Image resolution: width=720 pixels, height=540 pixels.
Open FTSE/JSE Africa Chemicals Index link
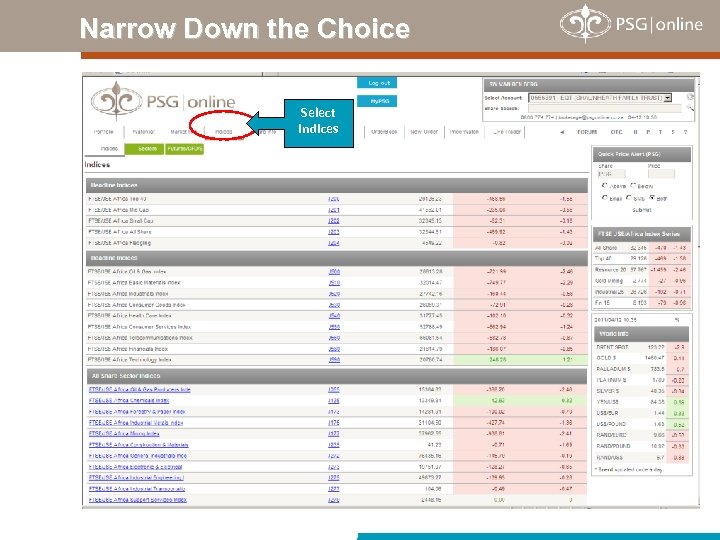pos(129,401)
